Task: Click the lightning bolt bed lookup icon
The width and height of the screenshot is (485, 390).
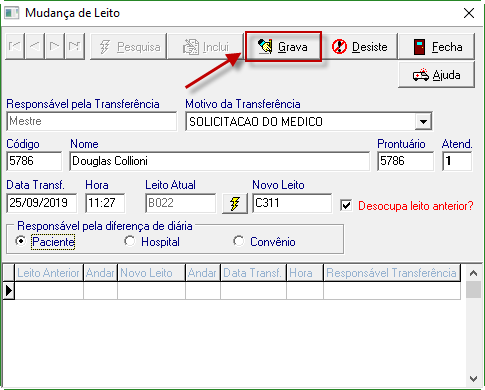Action: tap(235, 203)
